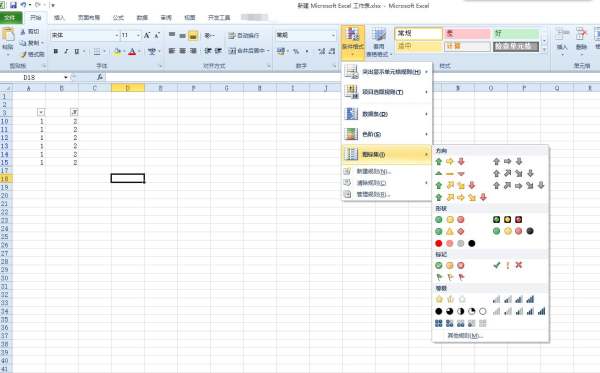The height and width of the screenshot is (373, 600).
Task: Switch to the Formulas tab
Action: coord(118,18)
